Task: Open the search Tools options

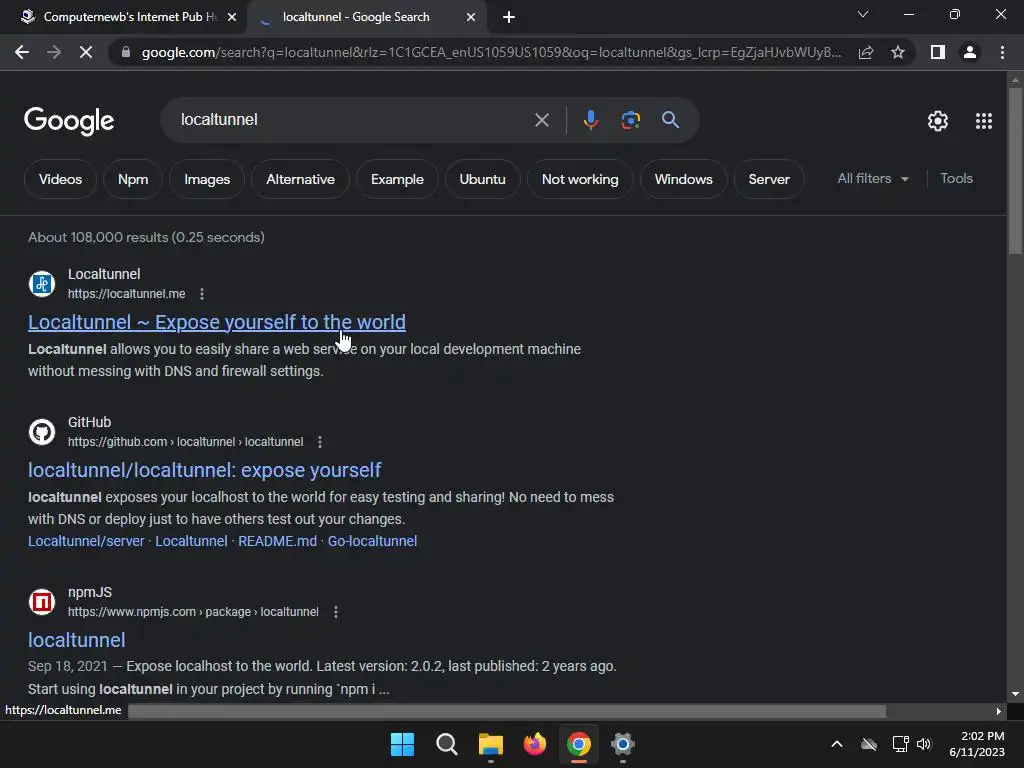Action: point(956,178)
